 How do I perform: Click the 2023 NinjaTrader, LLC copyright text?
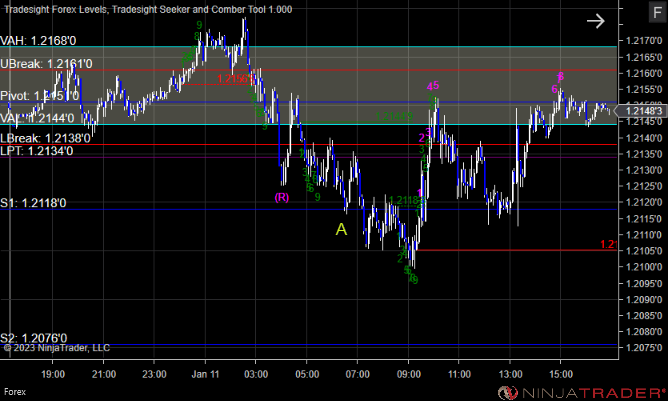(x=57, y=348)
